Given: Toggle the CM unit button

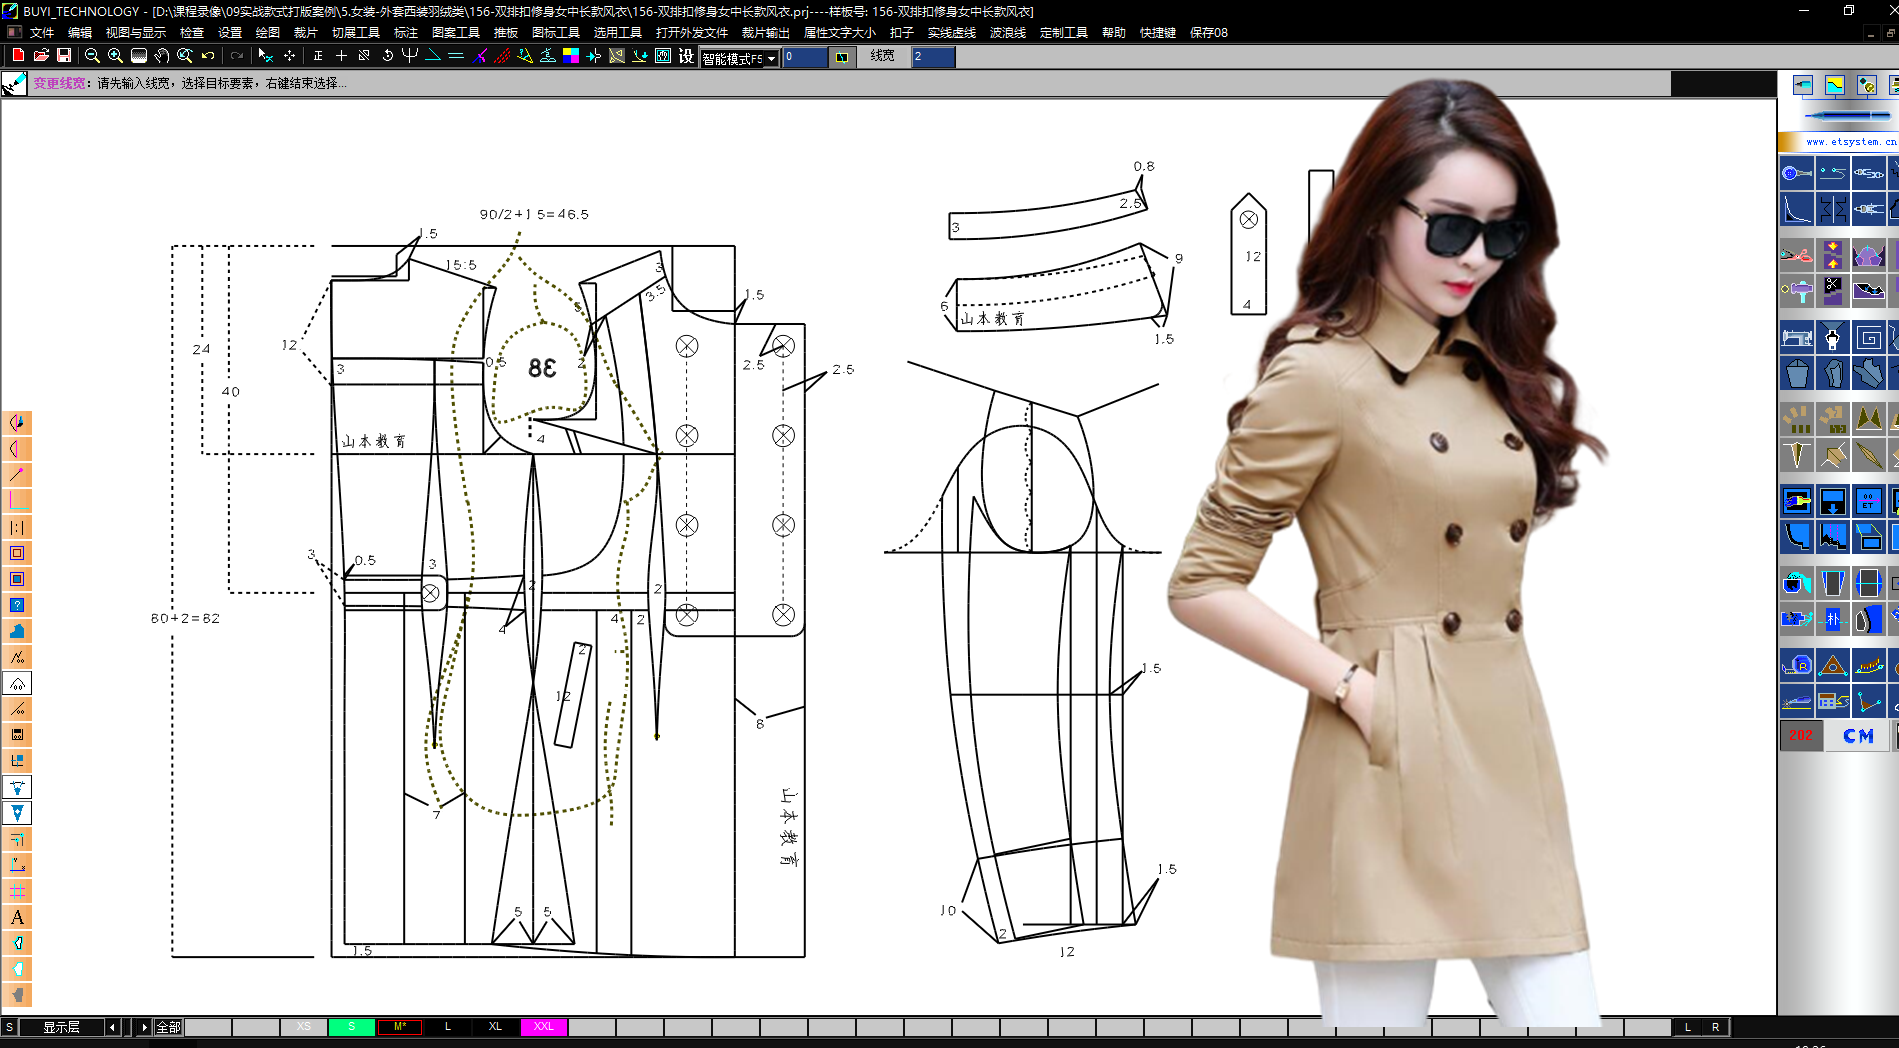Looking at the screenshot, I should click(1859, 736).
